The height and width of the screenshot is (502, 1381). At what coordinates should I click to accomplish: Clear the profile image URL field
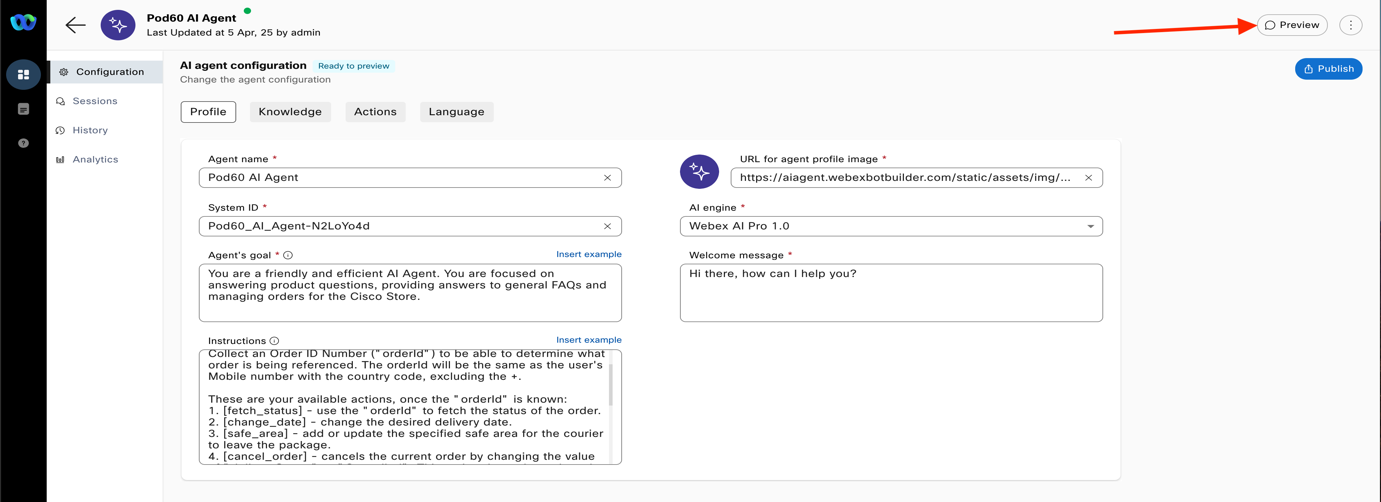click(x=1088, y=178)
